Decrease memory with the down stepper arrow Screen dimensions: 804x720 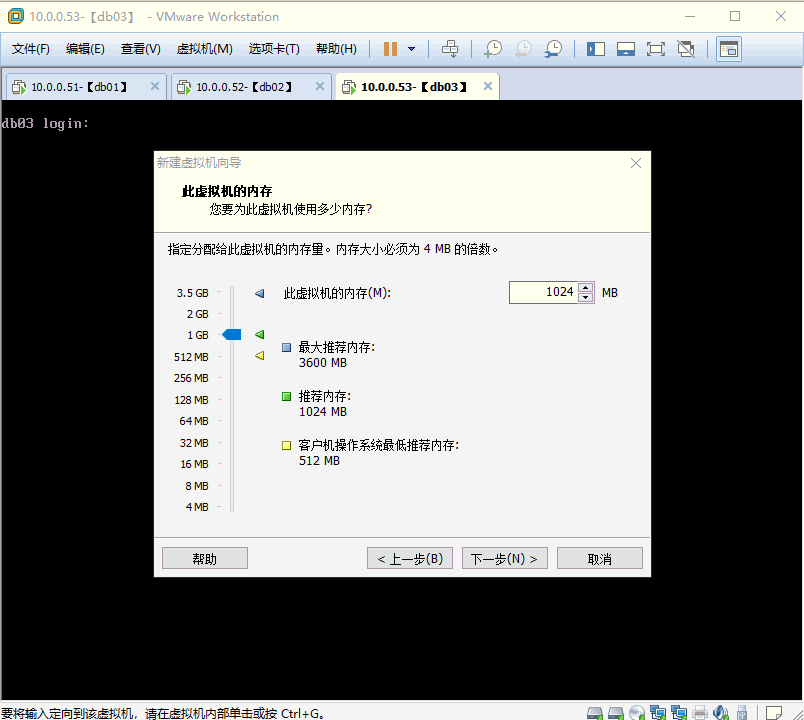pyautogui.click(x=585, y=297)
